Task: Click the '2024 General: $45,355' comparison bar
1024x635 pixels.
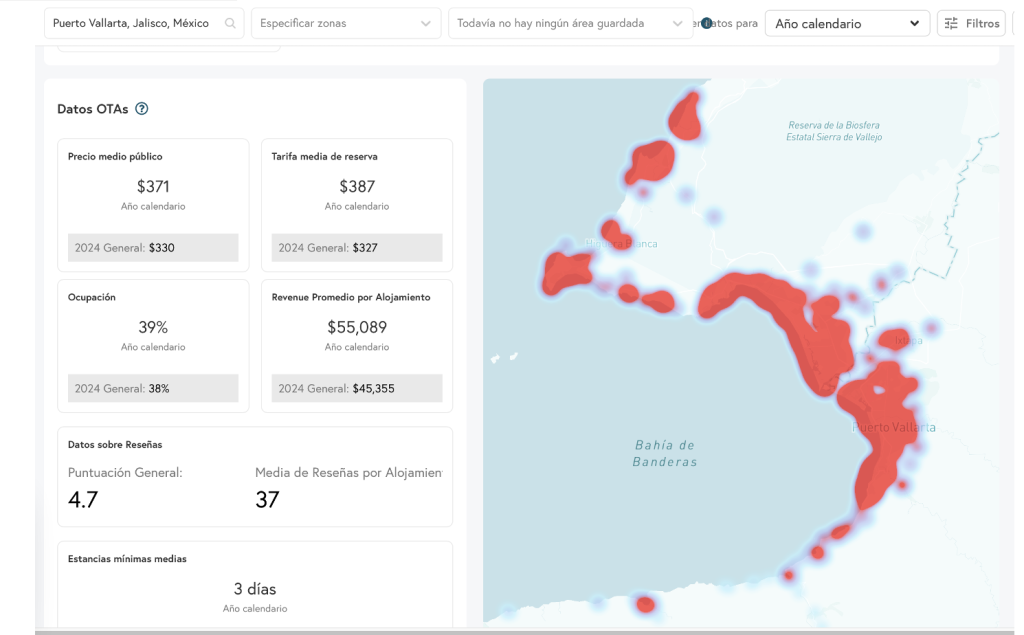Action: point(357,388)
